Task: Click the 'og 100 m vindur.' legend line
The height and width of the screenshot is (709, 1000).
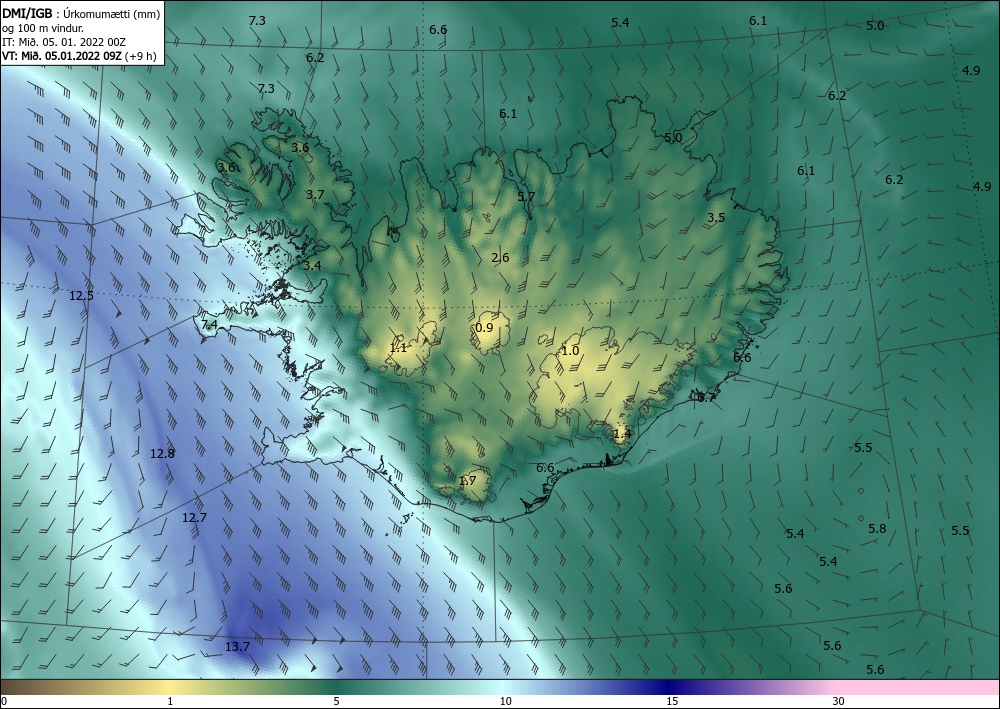Action: (x=43, y=28)
